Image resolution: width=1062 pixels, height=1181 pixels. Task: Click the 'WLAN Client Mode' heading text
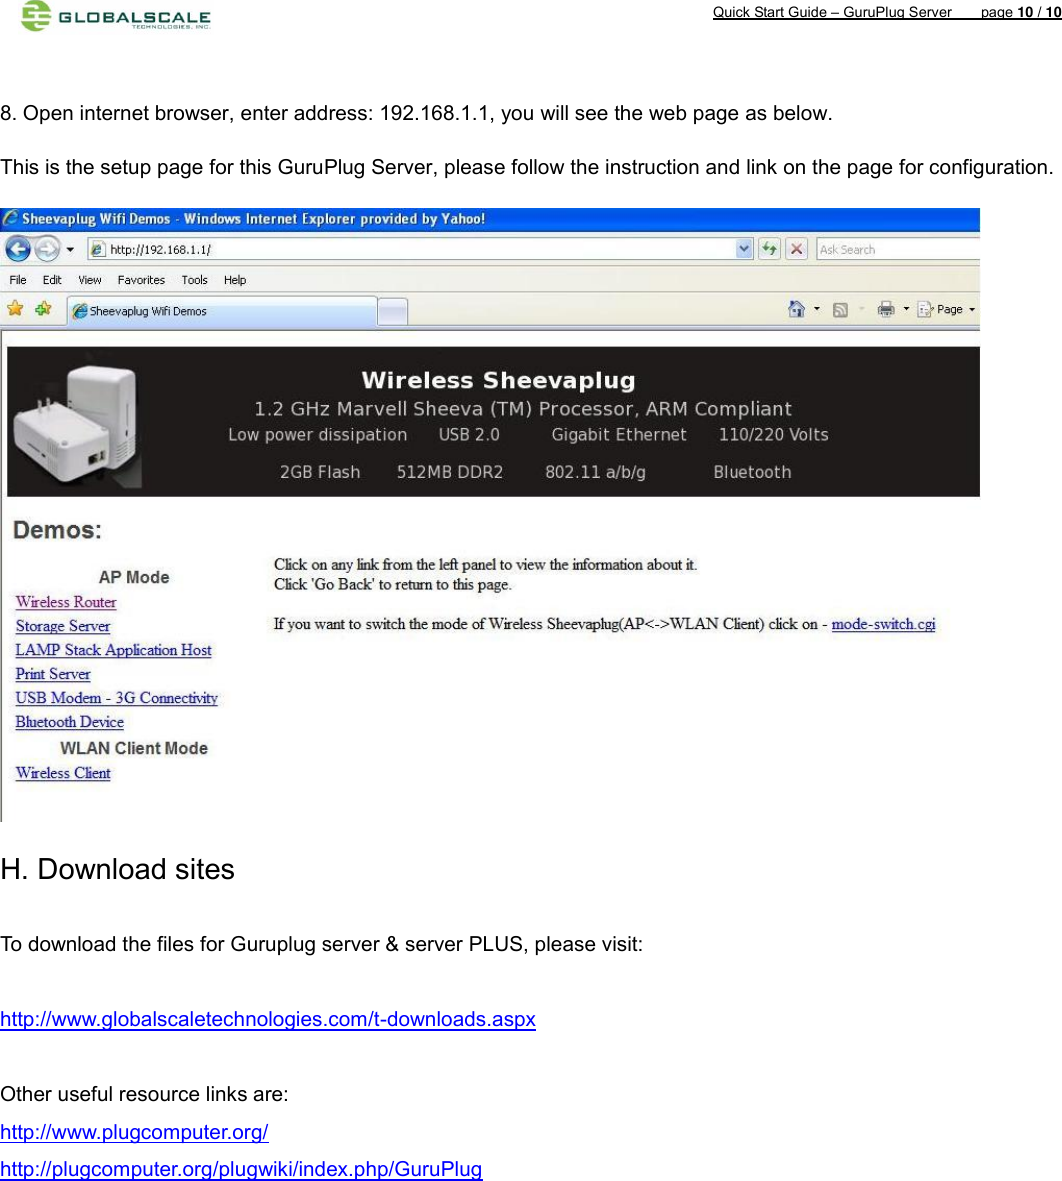click(134, 749)
